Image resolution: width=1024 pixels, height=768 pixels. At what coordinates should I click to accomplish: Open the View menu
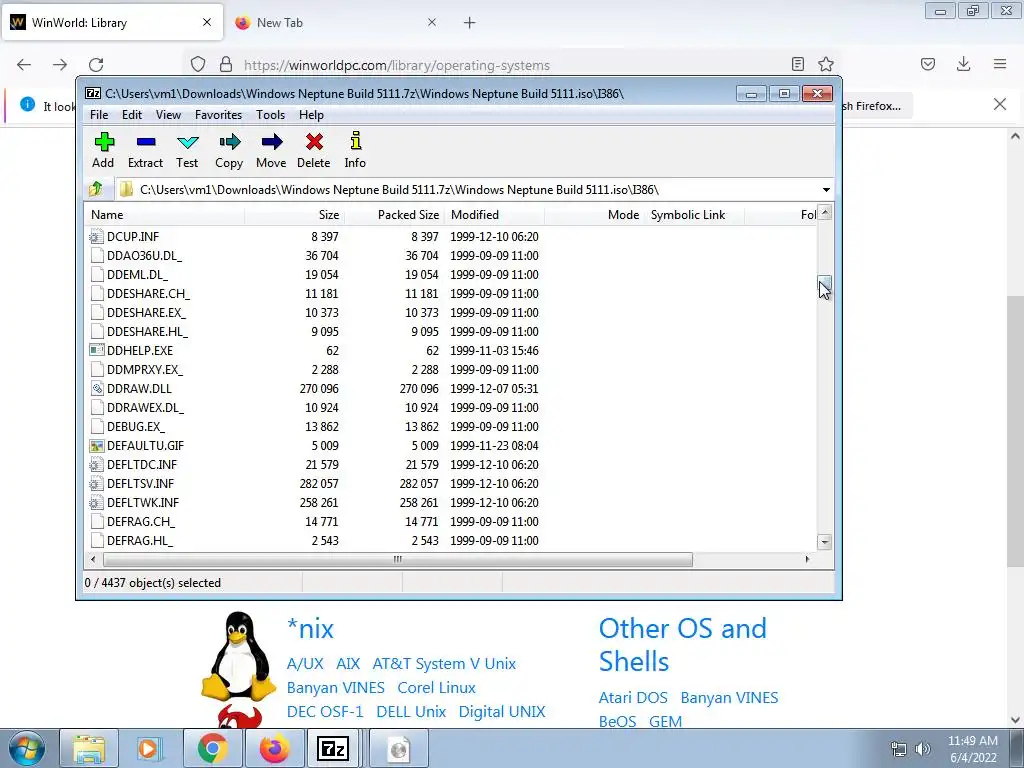(168, 115)
